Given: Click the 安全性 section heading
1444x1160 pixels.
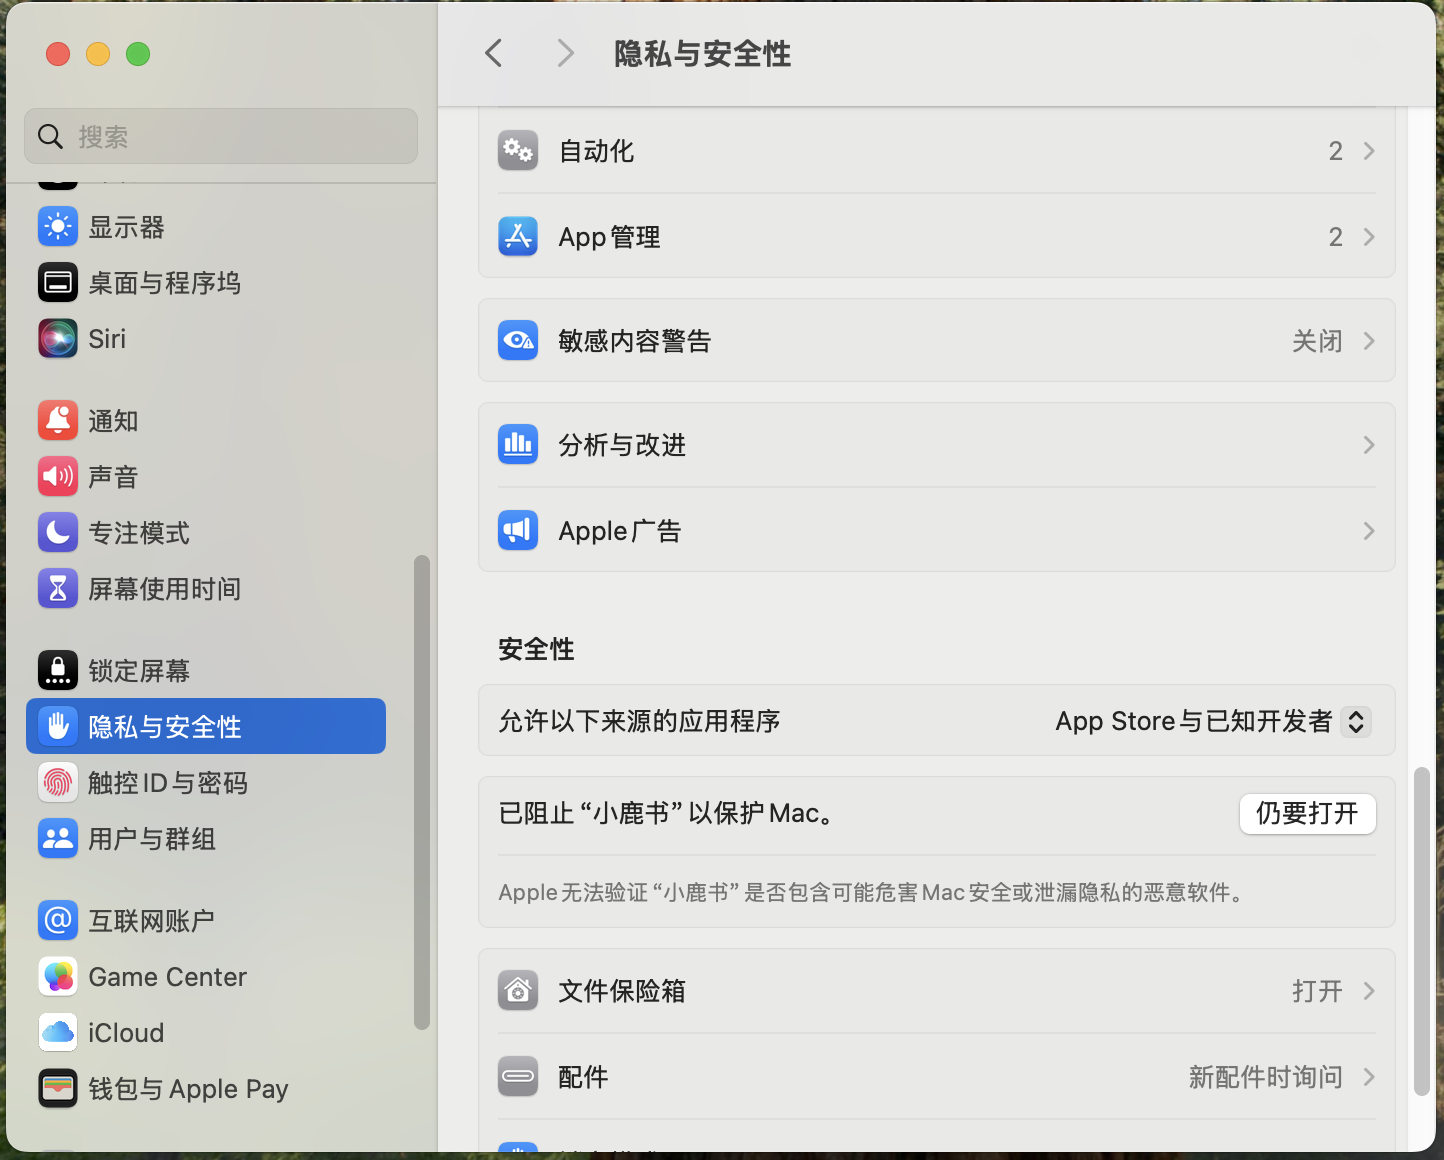Looking at the screenshot, I should (x=536, y=649).
